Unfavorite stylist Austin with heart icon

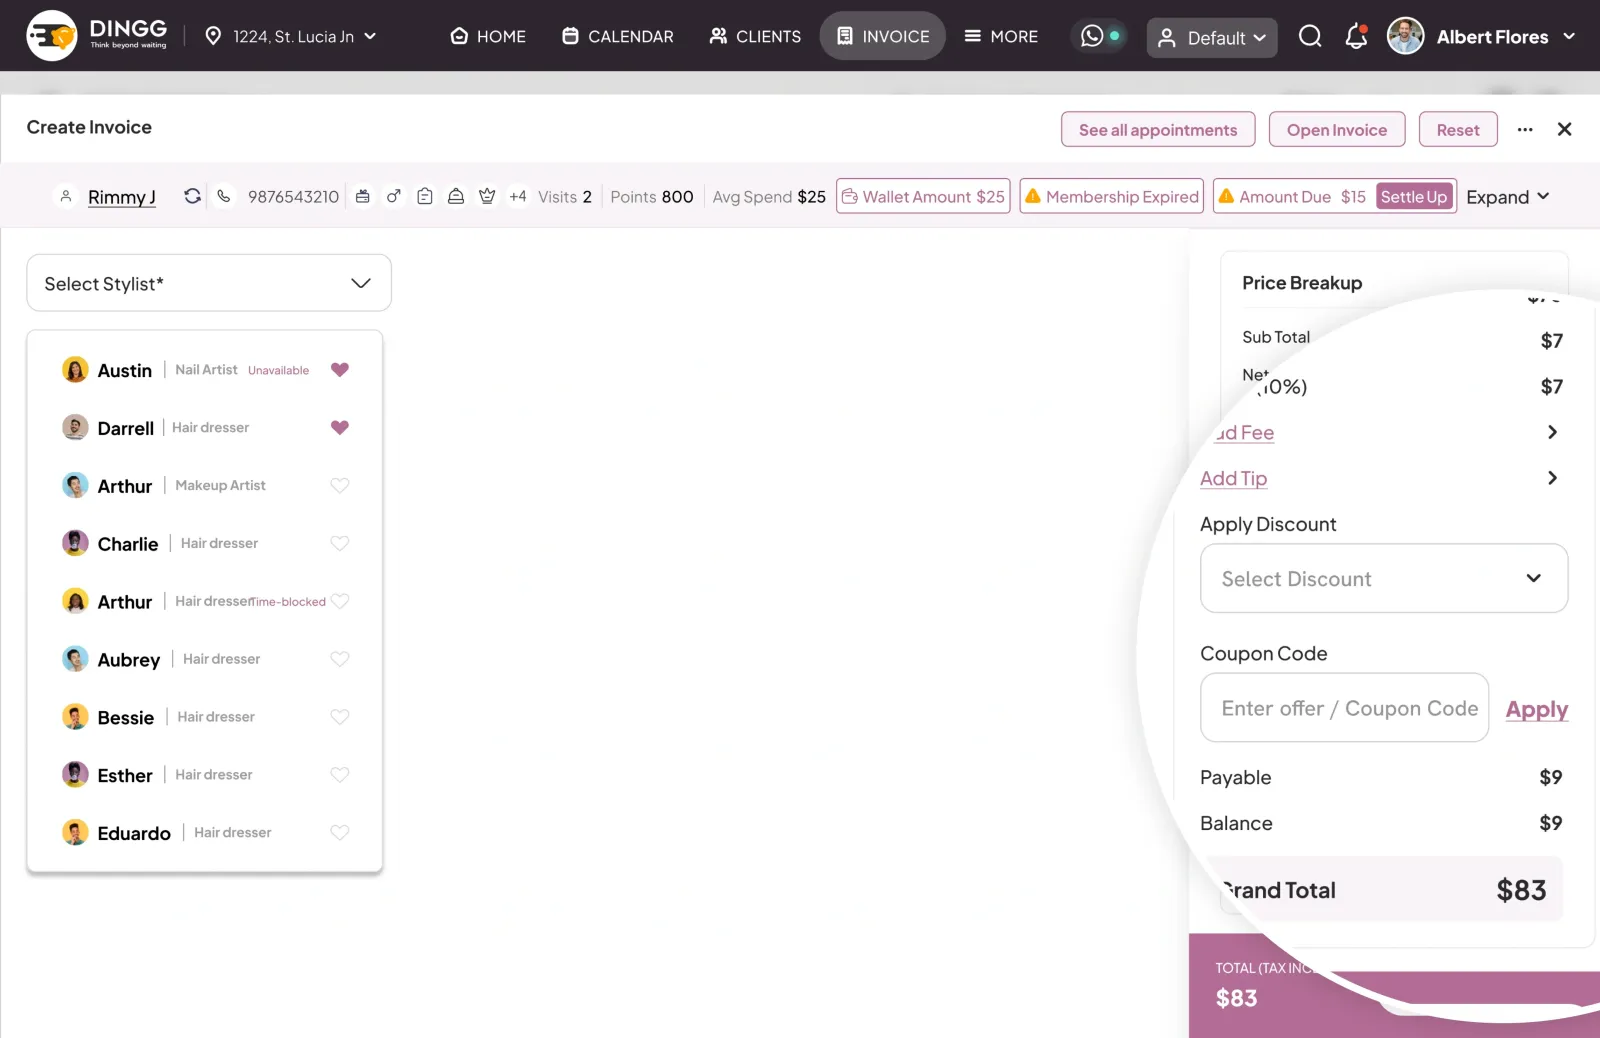point(340,370)
